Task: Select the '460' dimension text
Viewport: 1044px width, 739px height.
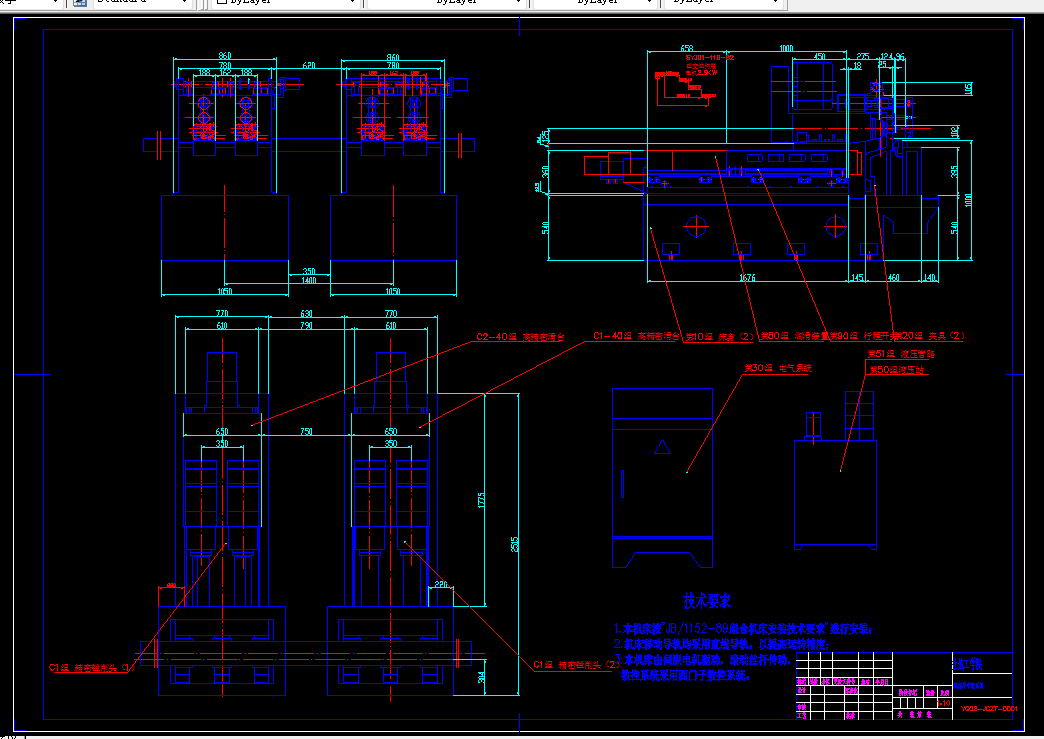Action: [x=894, y=278]
